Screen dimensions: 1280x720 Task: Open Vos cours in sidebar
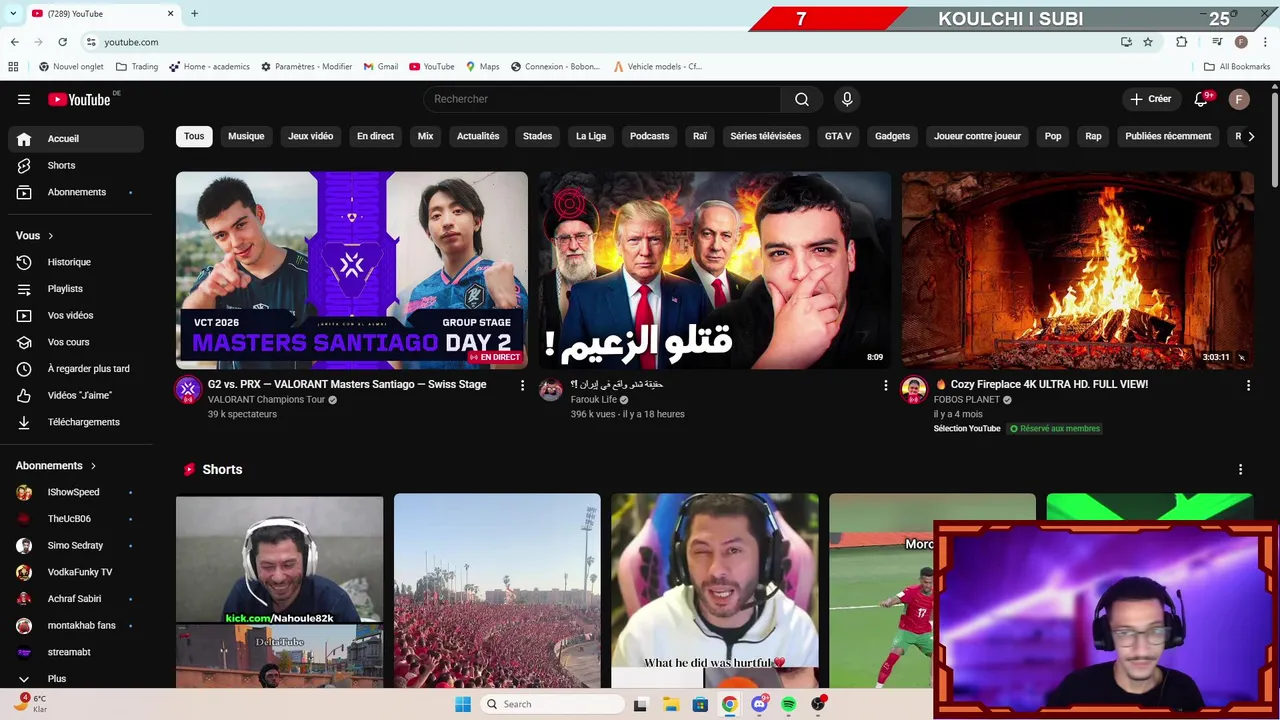(76, 342)
